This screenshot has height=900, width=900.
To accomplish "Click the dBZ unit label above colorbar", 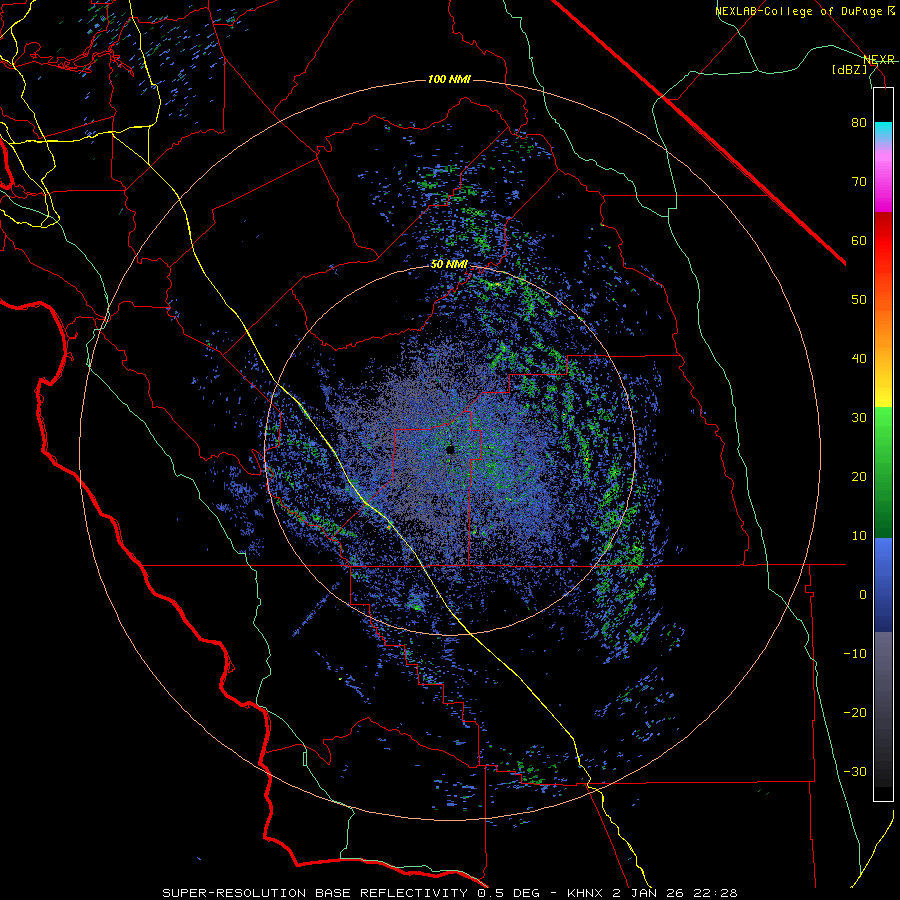I will coord(849,69).
